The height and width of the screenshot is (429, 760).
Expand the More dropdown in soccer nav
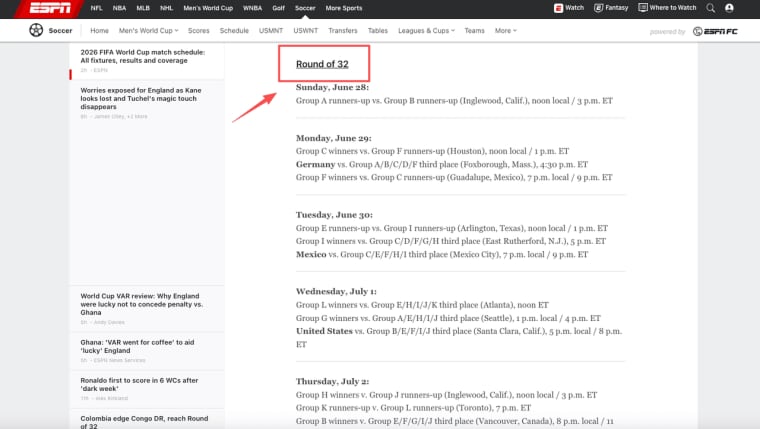pyautogui.click(x=506, y=31)
